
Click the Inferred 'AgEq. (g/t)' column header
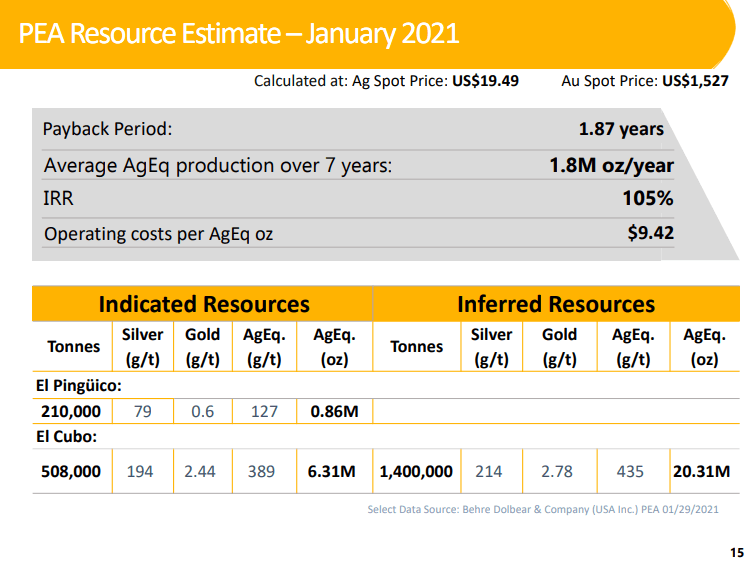click(x=633, y=347)
